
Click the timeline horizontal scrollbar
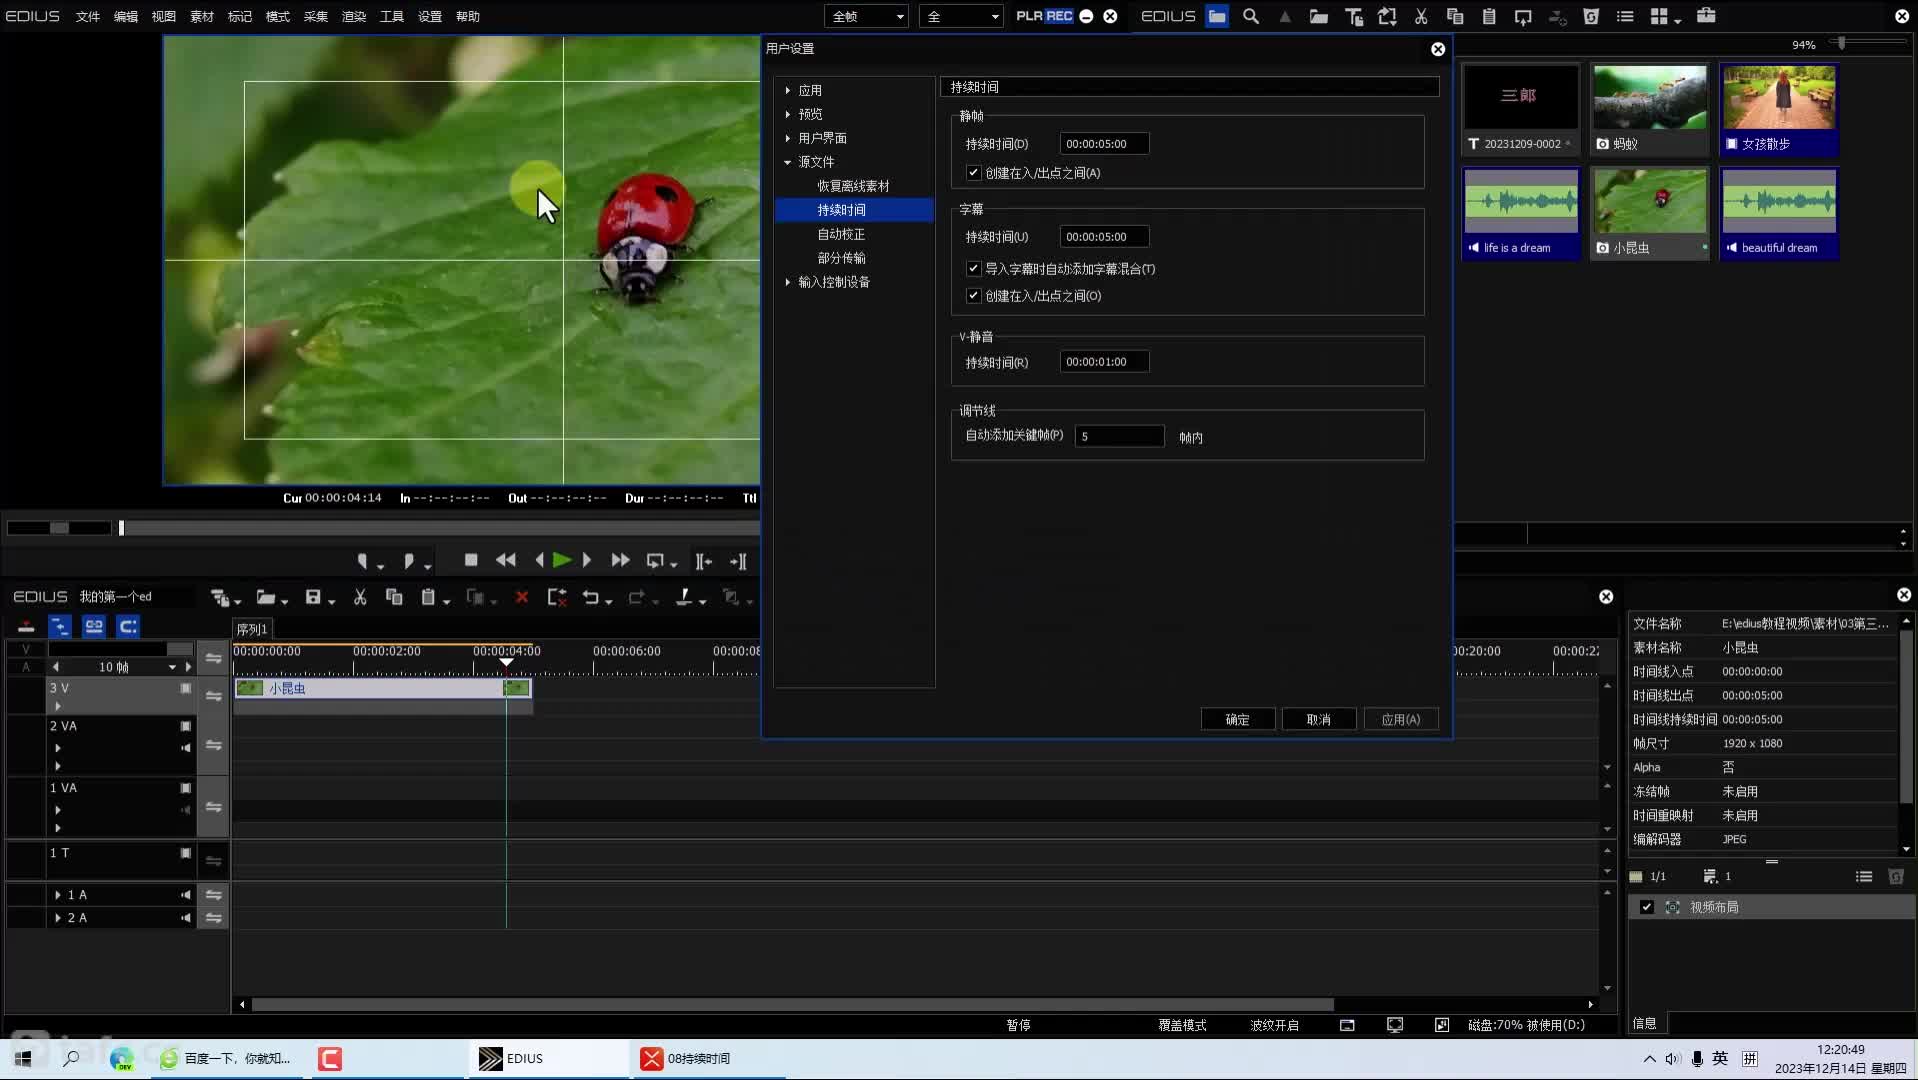tap(792, 1004)
